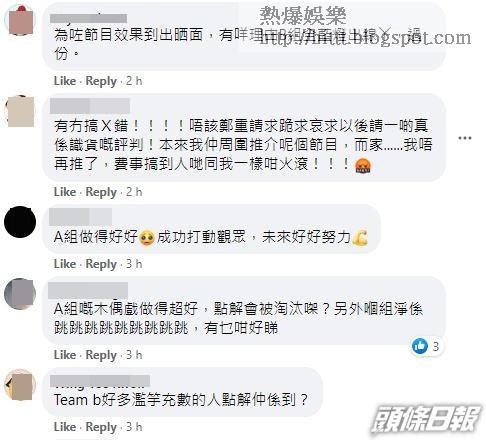Open the blue thumbs-up reaction icon
Image resolution: width=486 pixels, height=440 pixels.
[420, 346]
